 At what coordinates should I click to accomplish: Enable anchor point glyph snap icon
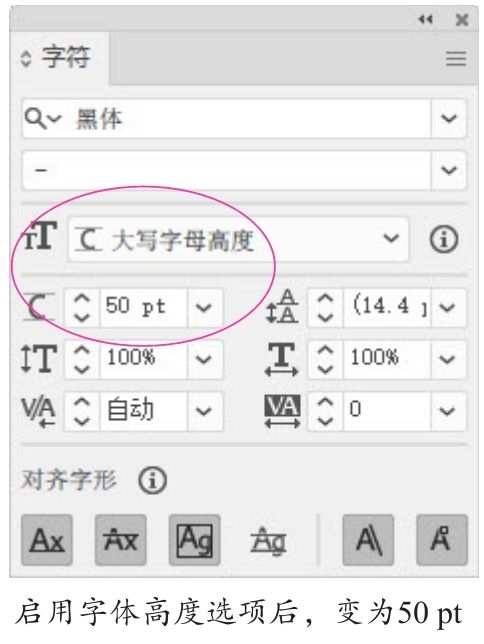pos(442,540)
